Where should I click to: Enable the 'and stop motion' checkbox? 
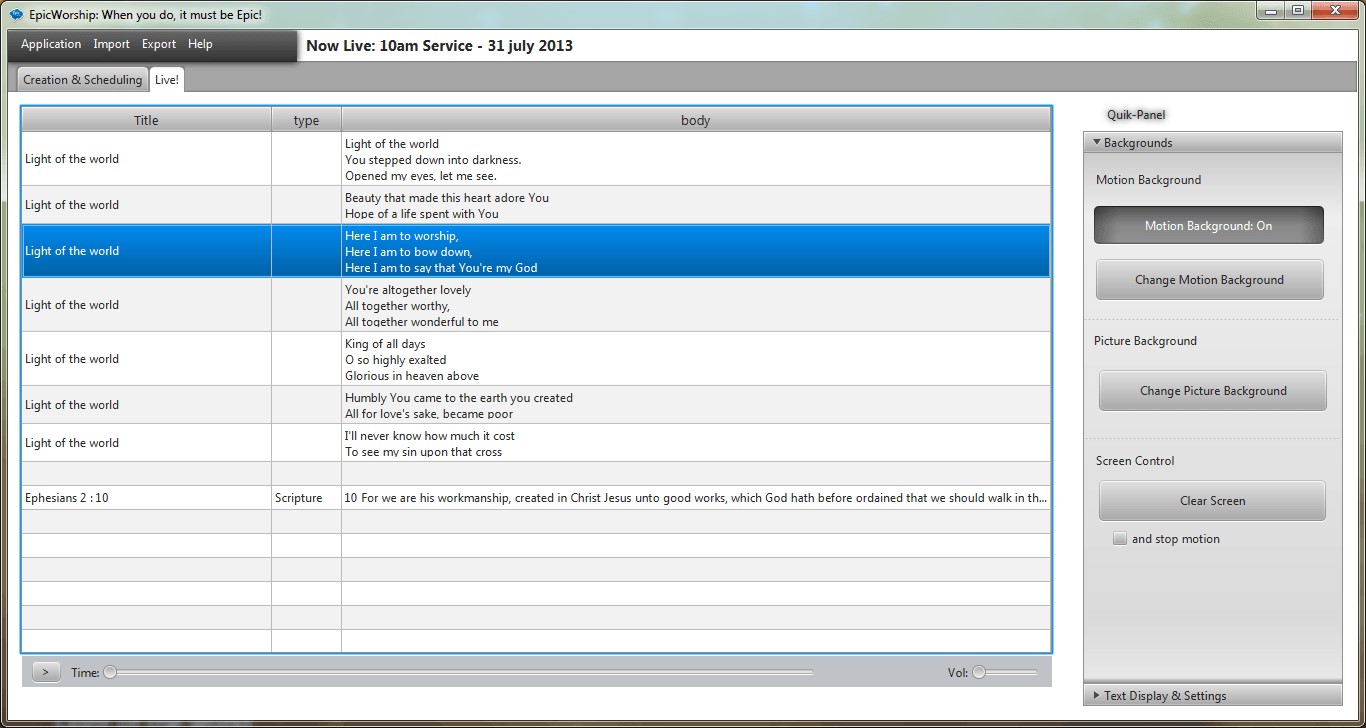[1120, 539]
